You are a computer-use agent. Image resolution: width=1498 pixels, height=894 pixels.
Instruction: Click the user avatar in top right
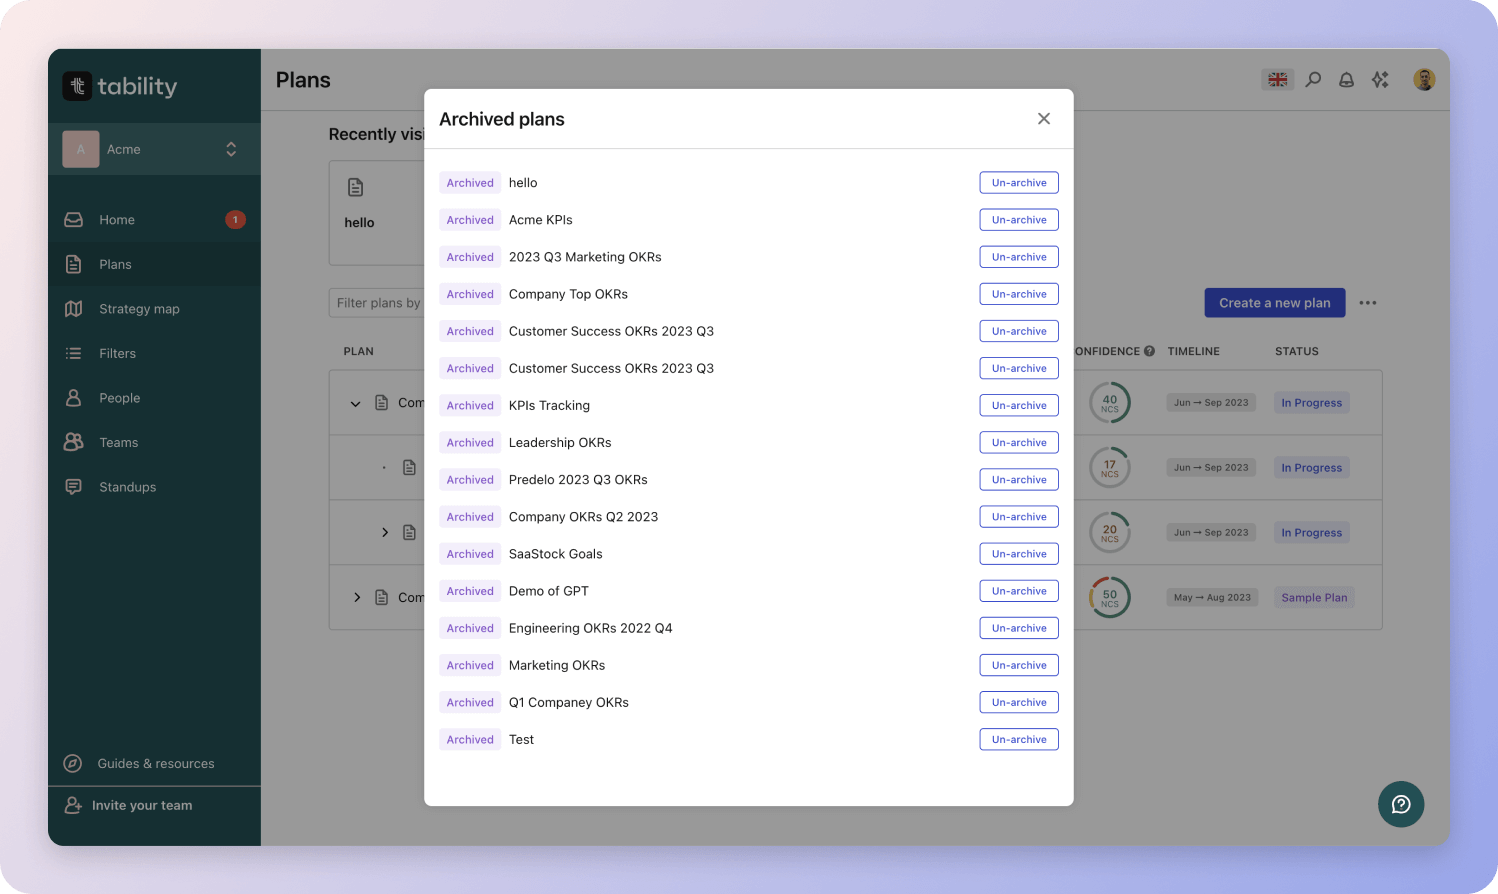pos(1424,80)
